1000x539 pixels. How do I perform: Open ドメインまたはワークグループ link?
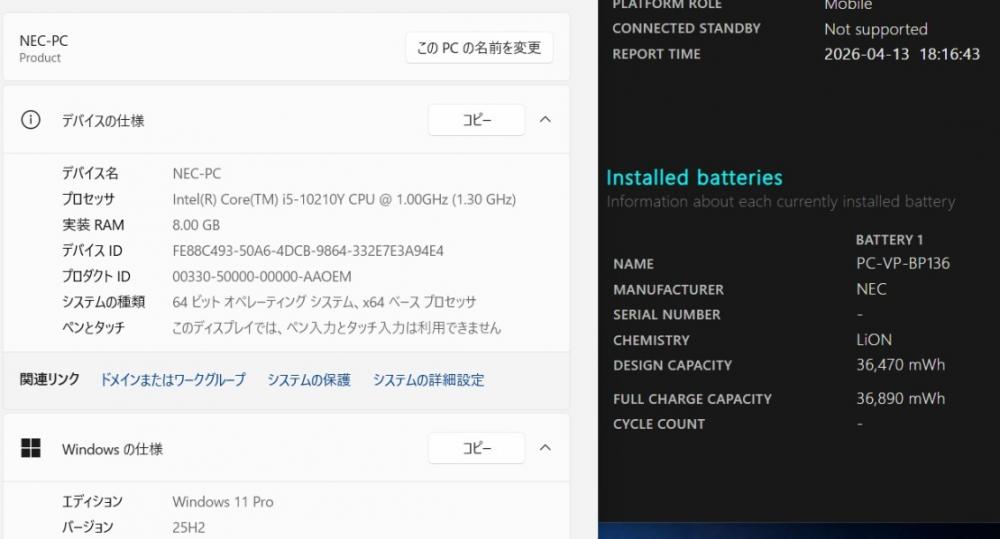pos(173,380)
